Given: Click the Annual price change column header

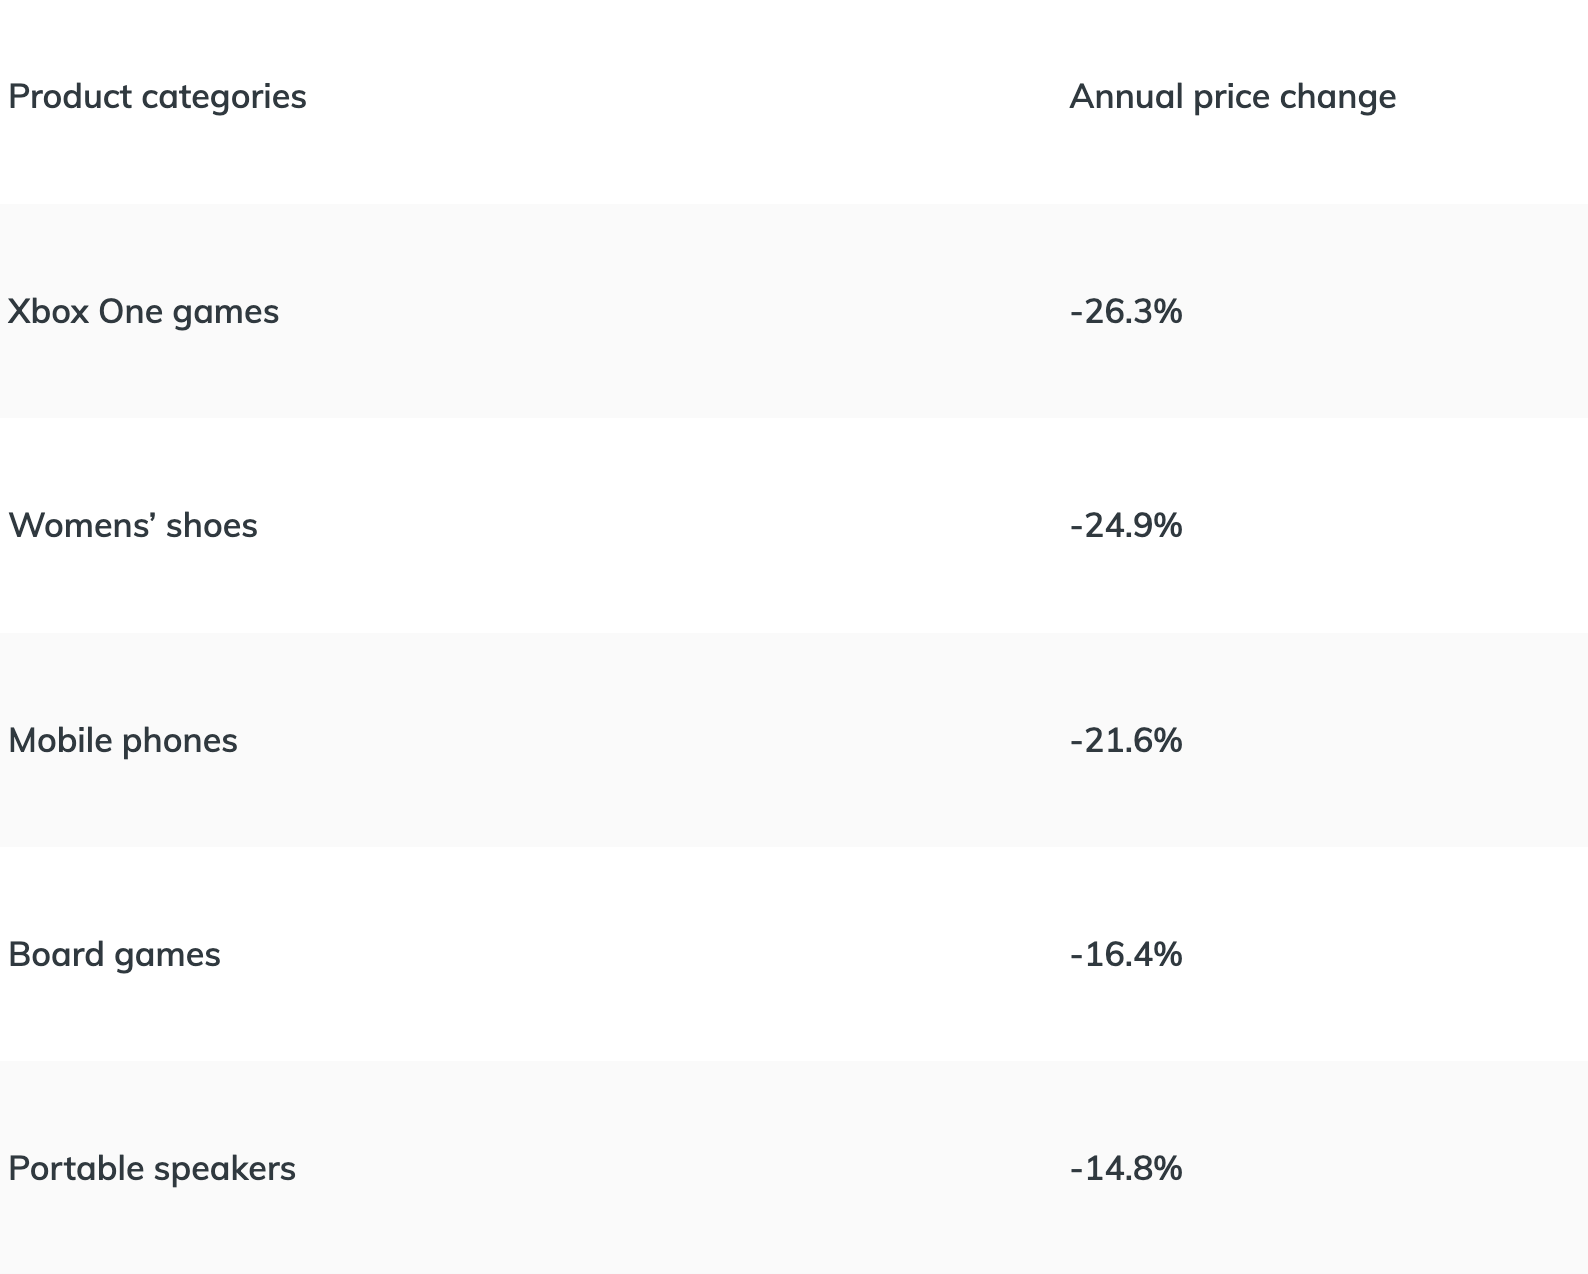Looking at the screenshot, I should (x=1232, y=97).
